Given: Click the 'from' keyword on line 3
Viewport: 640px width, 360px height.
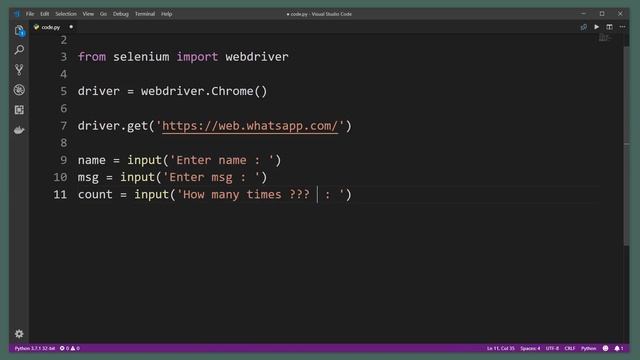Looking at the screenshot, I should [92, 57].
